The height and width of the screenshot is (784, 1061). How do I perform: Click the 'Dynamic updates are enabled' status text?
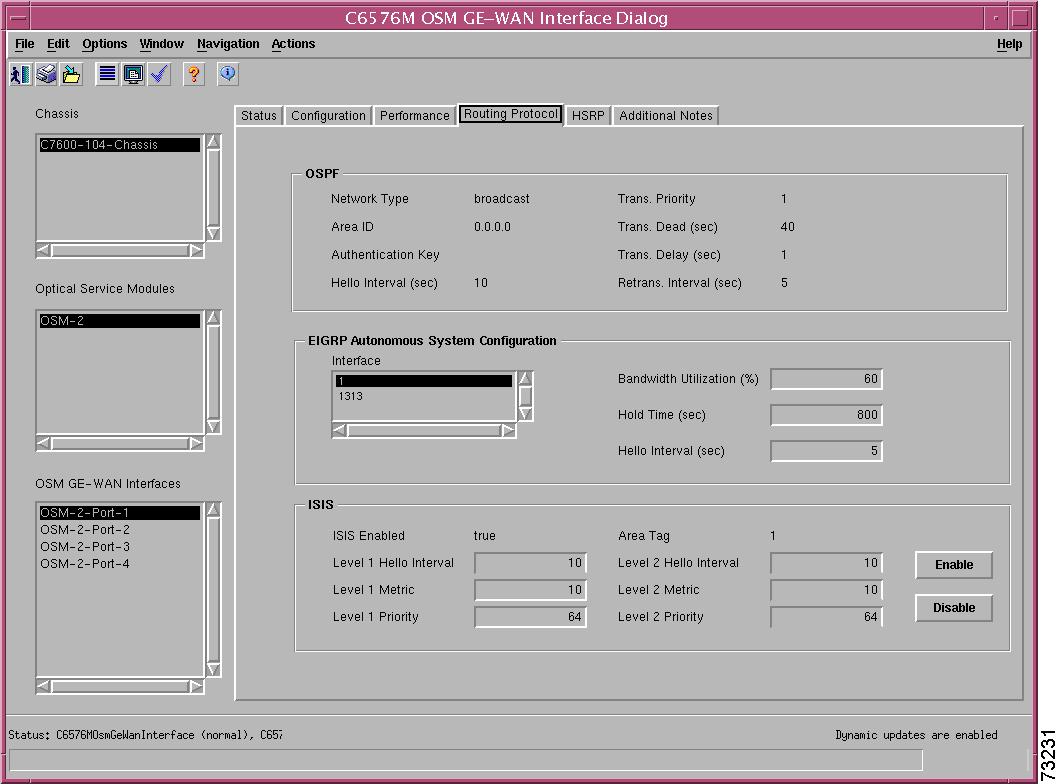916,735
